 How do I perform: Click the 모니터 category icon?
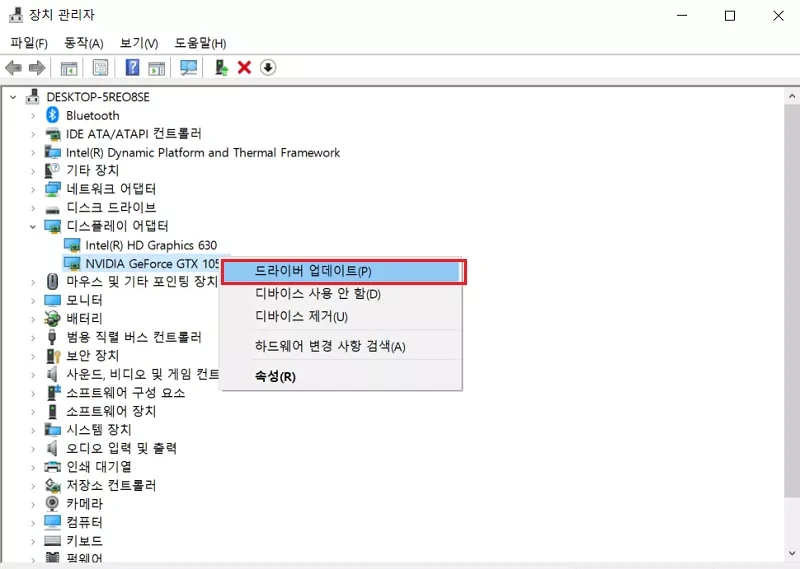53,301
